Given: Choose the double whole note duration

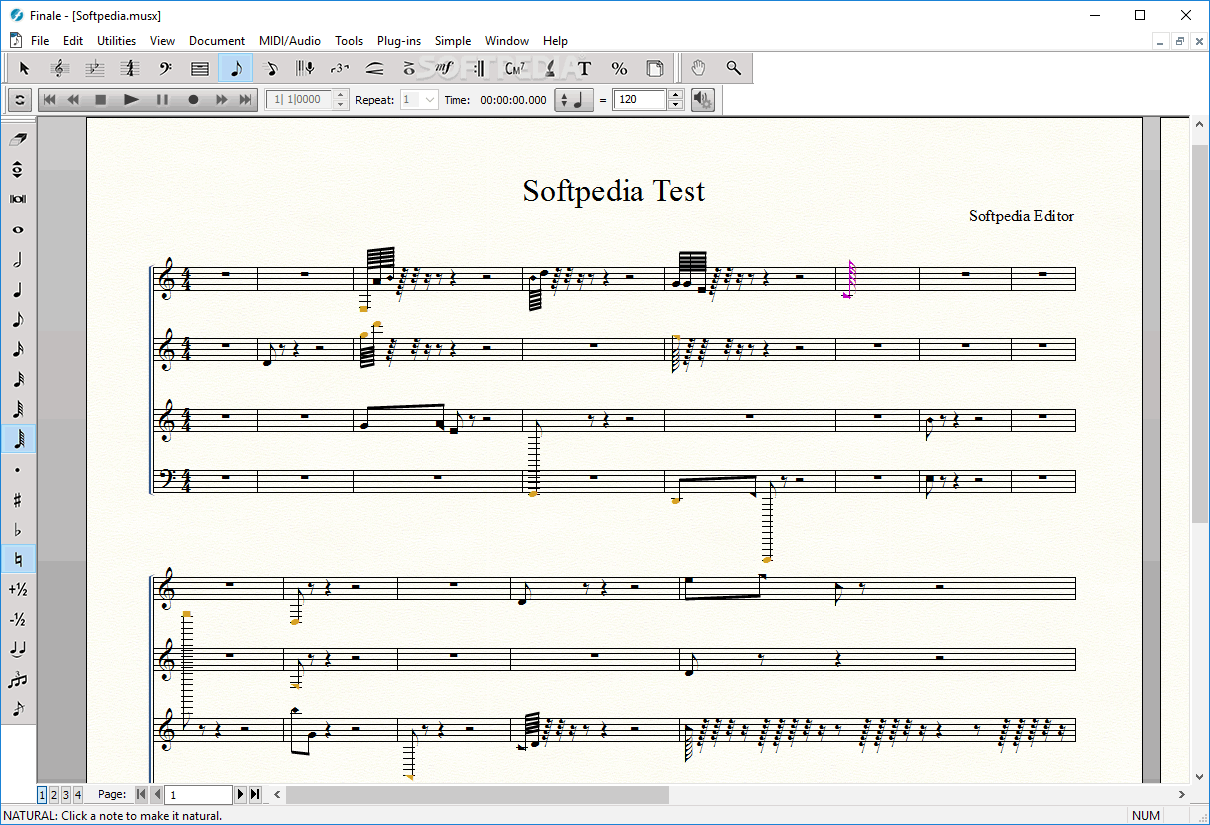Looking at the screenshot, I should point(18,199).
